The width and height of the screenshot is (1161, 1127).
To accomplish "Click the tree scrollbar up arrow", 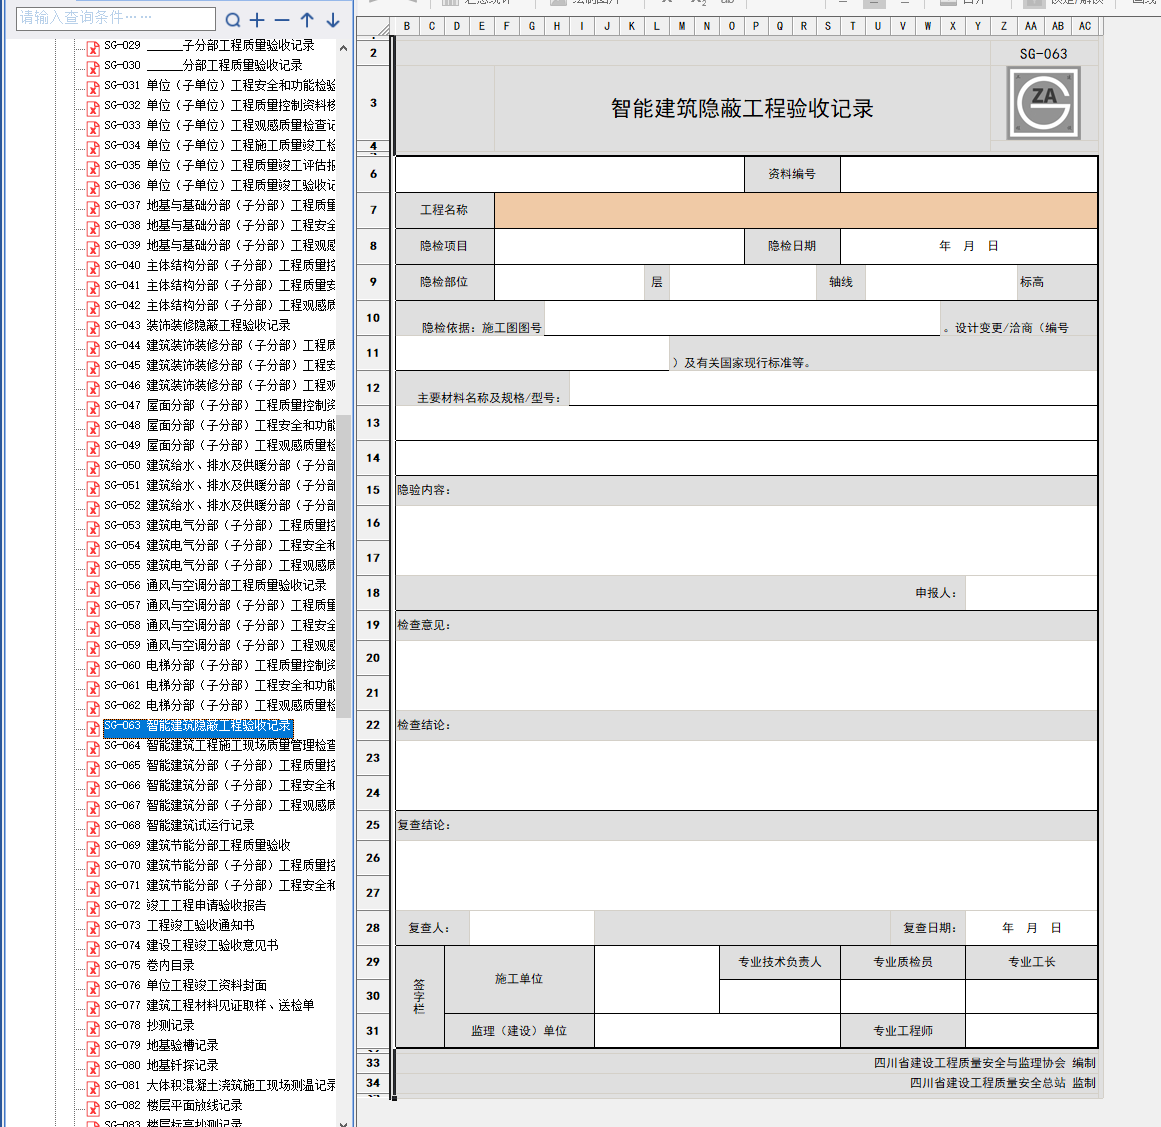I will [343, 48].
